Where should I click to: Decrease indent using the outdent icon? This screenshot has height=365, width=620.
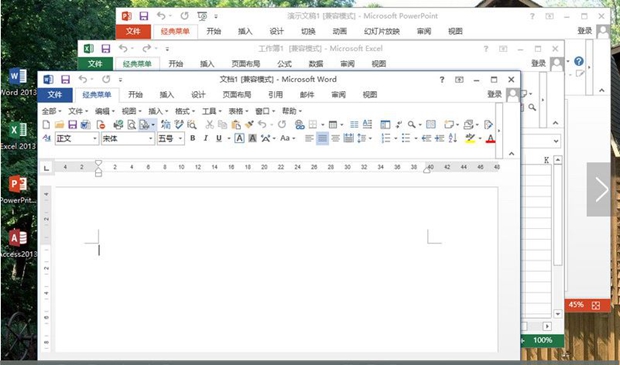(426, 138)
